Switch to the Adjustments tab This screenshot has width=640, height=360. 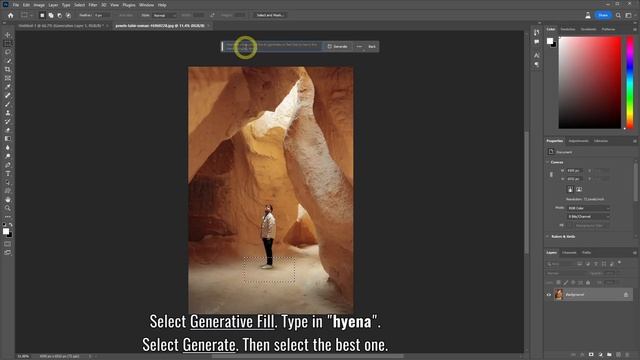[578, 141]
